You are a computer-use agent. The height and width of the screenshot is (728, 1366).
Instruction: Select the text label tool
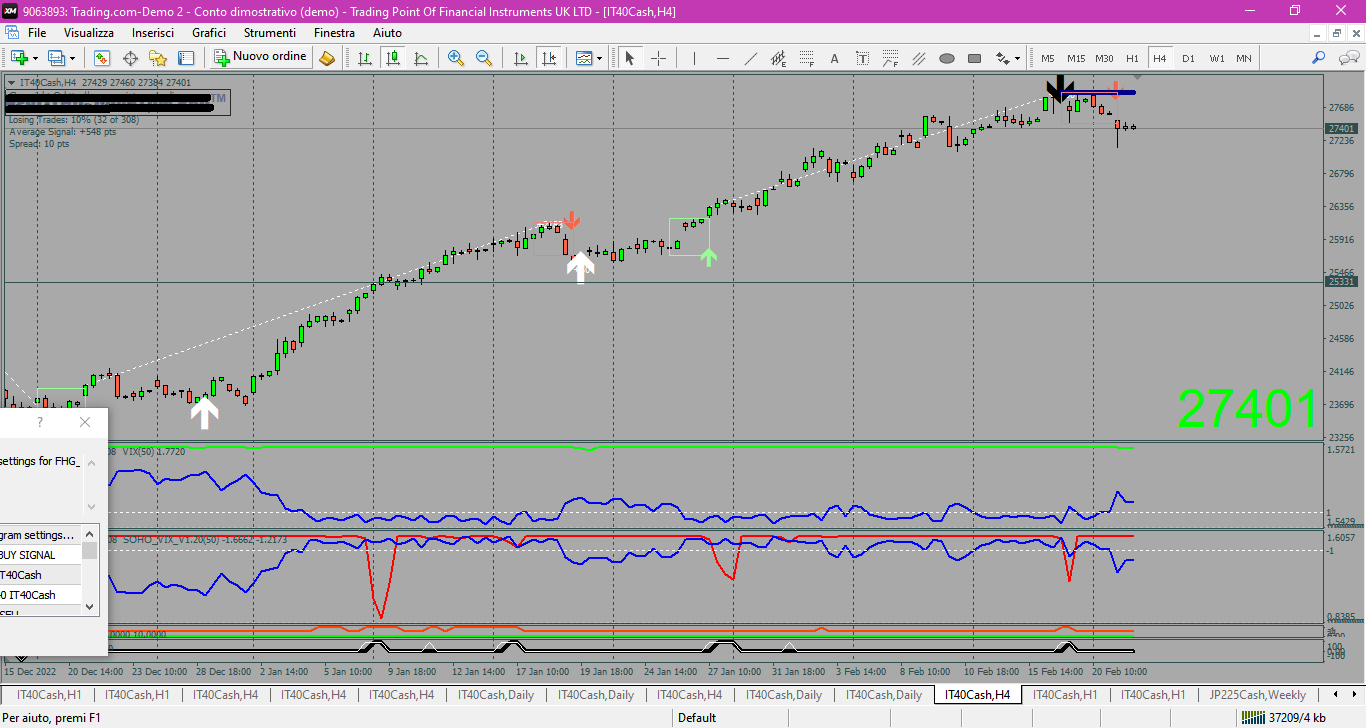(862, 58)
